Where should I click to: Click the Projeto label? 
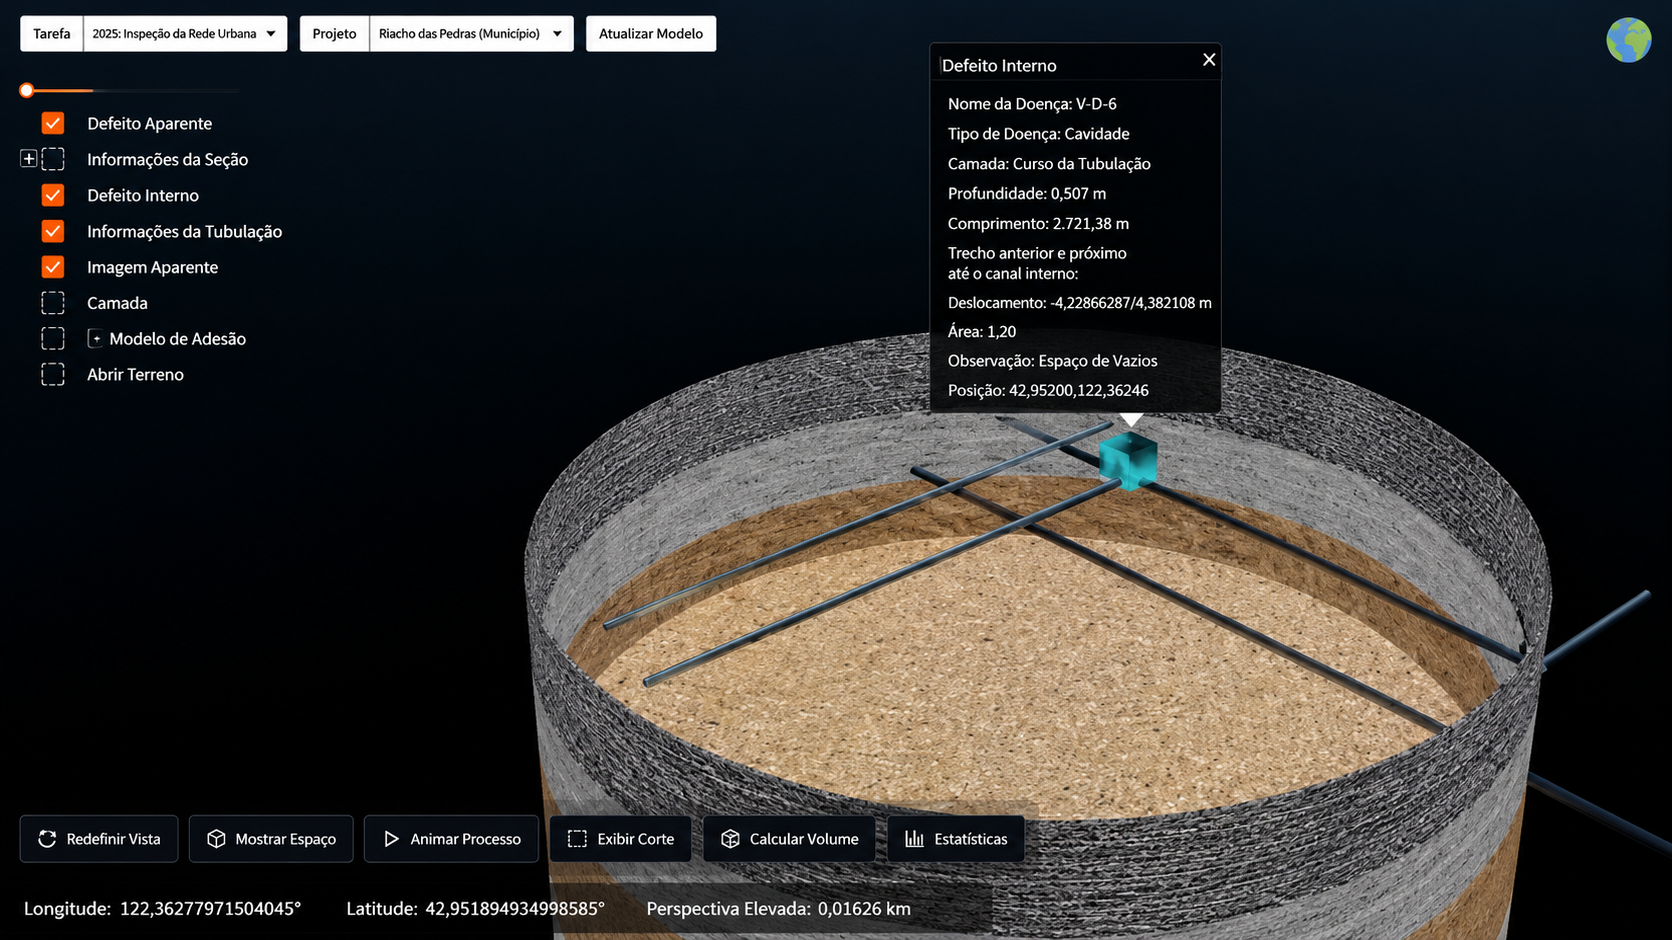pos(334,34)
